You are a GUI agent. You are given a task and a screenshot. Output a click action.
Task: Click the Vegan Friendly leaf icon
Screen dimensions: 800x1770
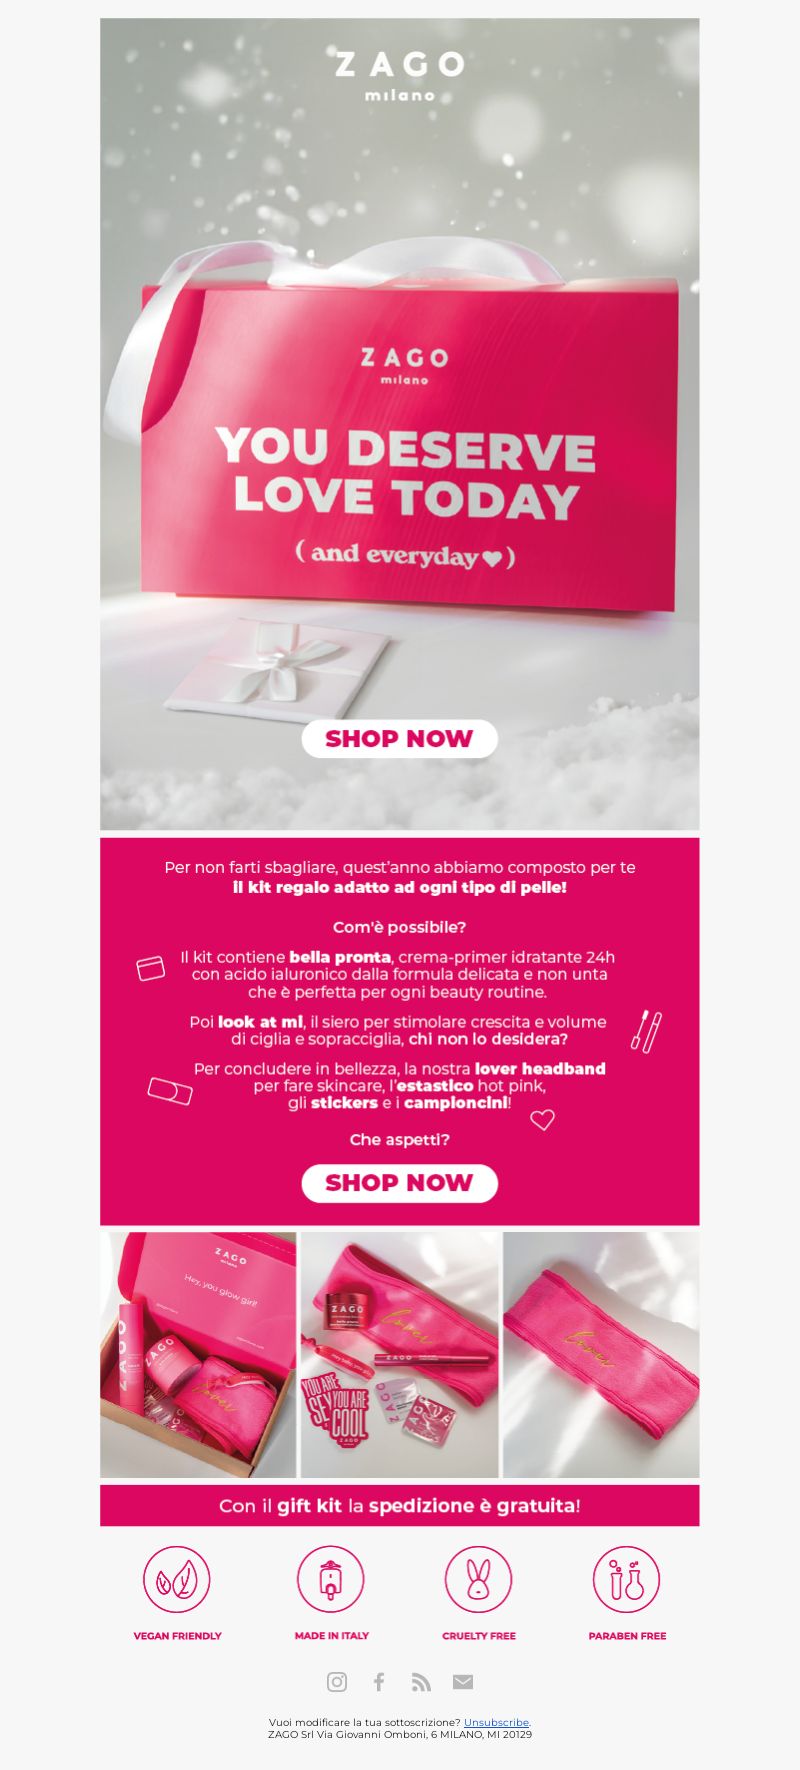(177, 1580)
